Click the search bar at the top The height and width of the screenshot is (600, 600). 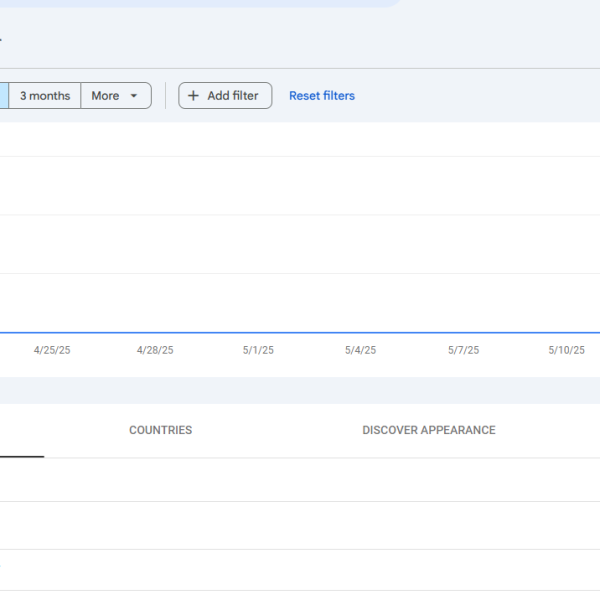point(200,3)
